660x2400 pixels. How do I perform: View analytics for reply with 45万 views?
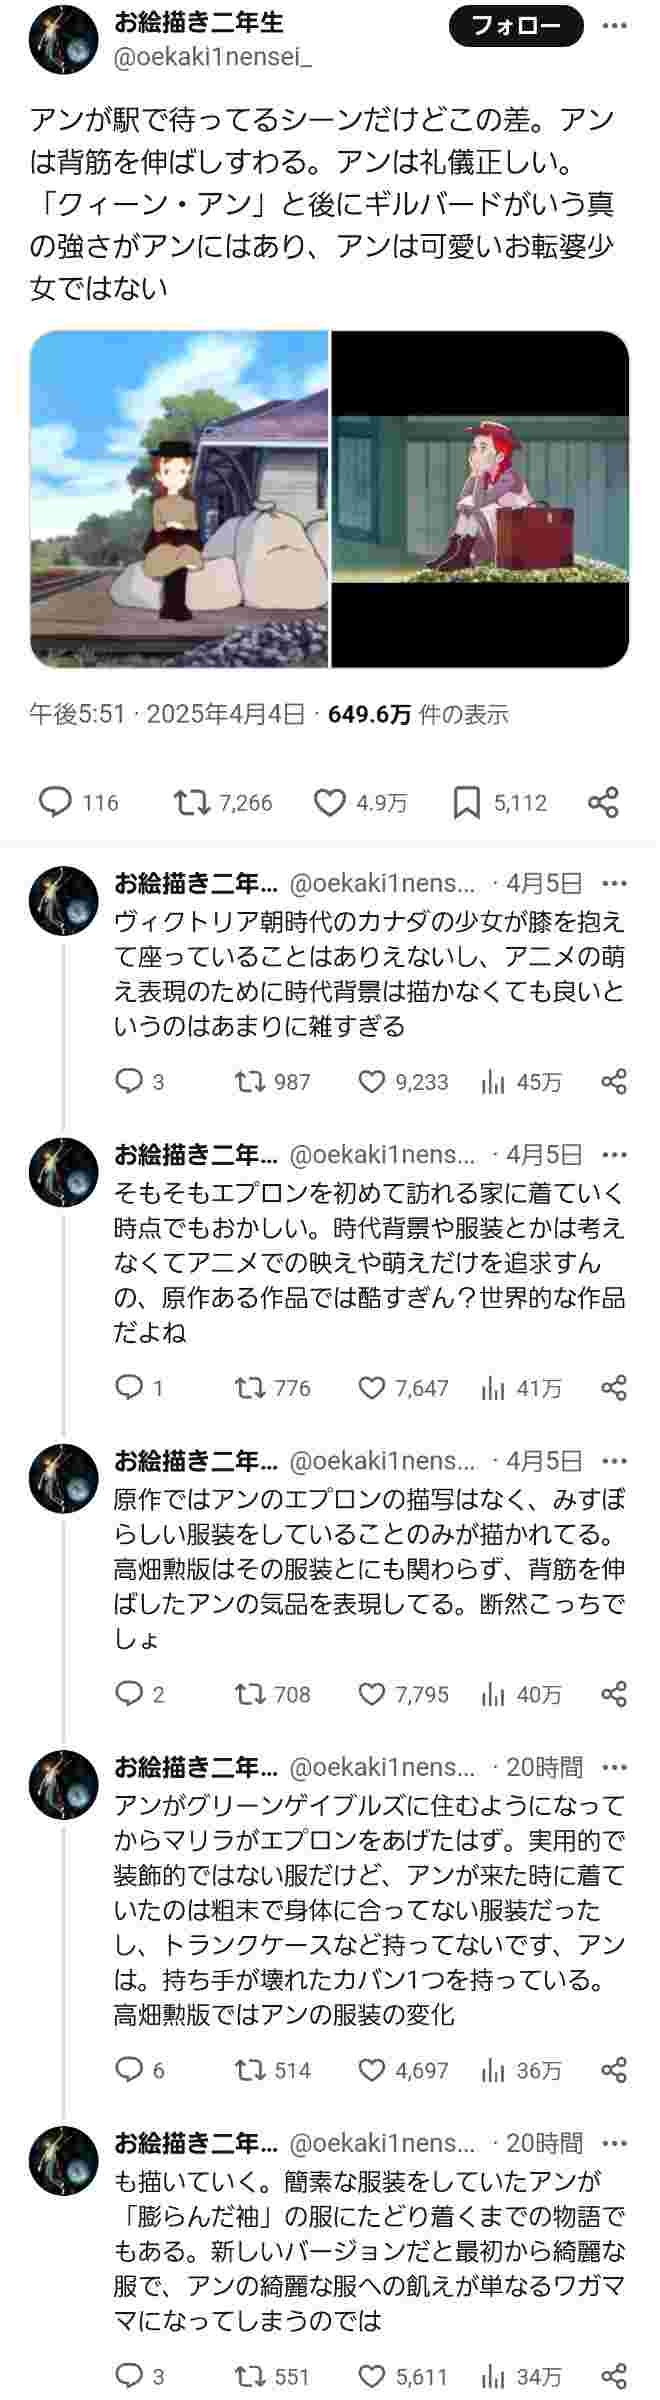point(521,1082)
